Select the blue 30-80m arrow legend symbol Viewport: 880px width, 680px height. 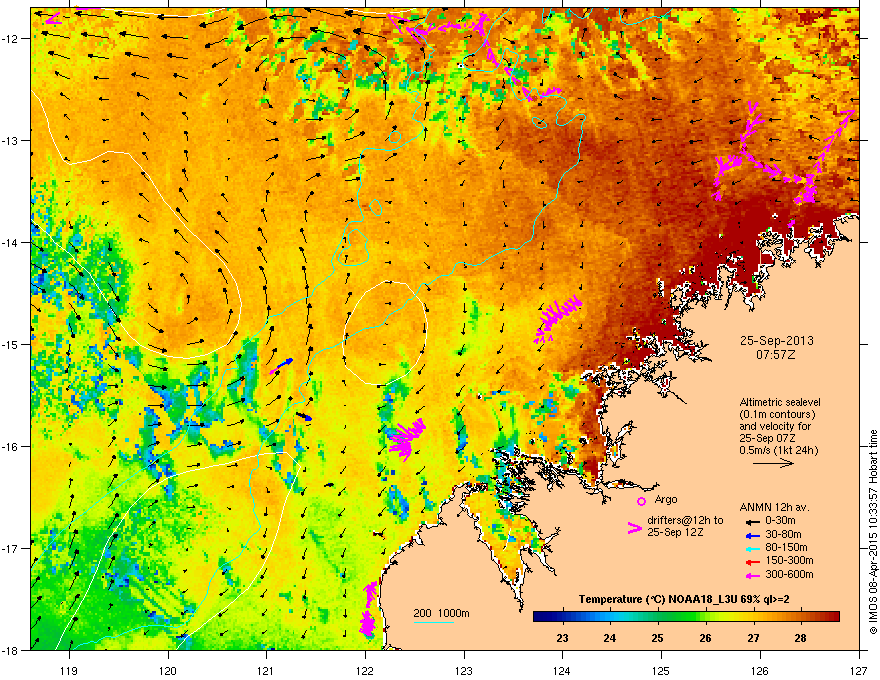(752, 534)
